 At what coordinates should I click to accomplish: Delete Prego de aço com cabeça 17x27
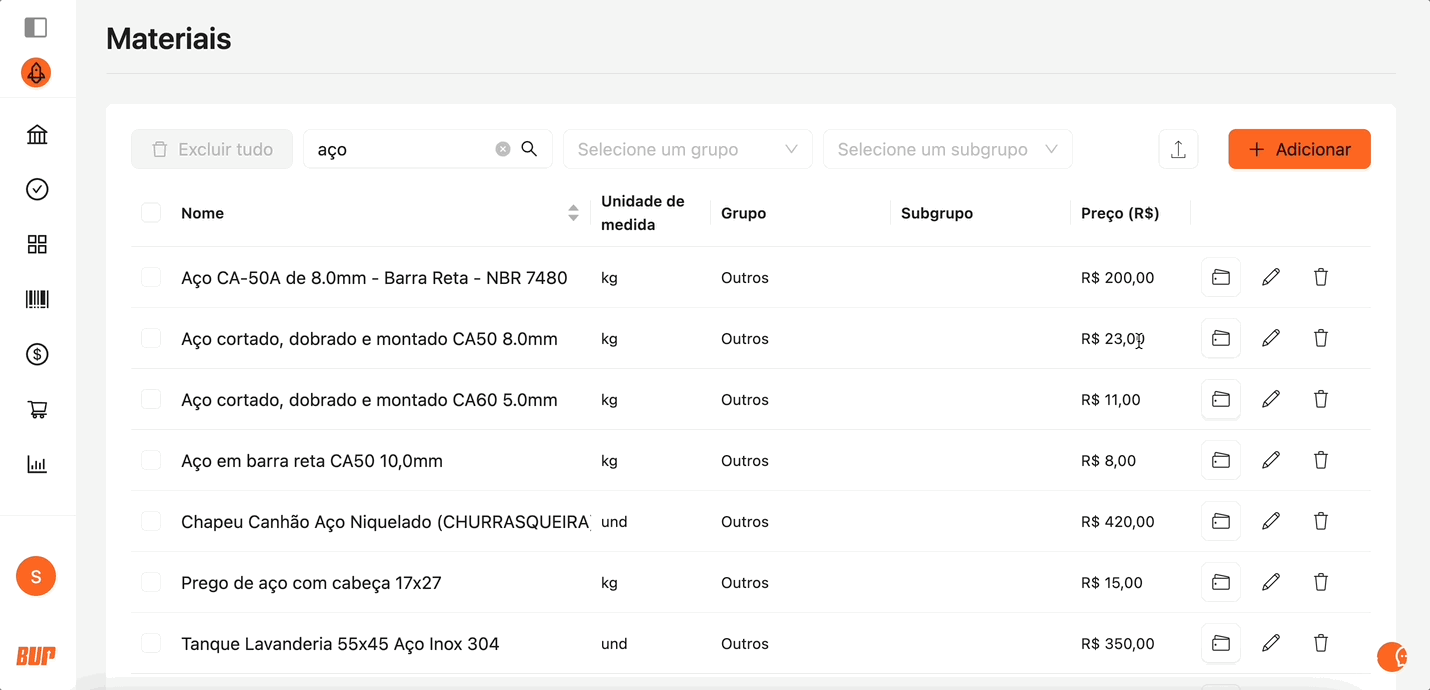click(1320, 582)
